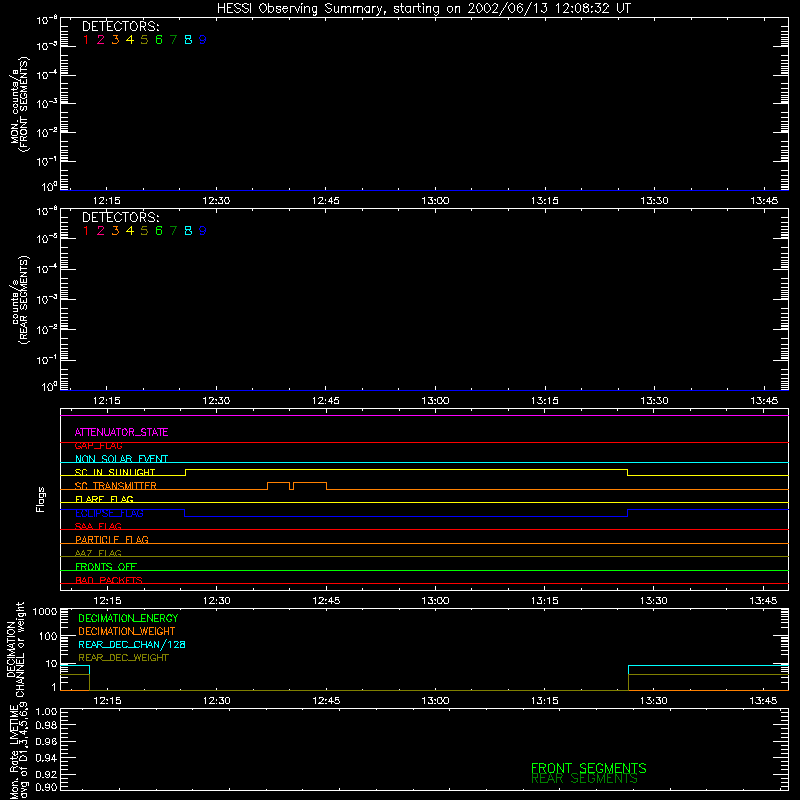
Task: Click 13:15 tick under the Flags plot
Action: tap(544, 601)
